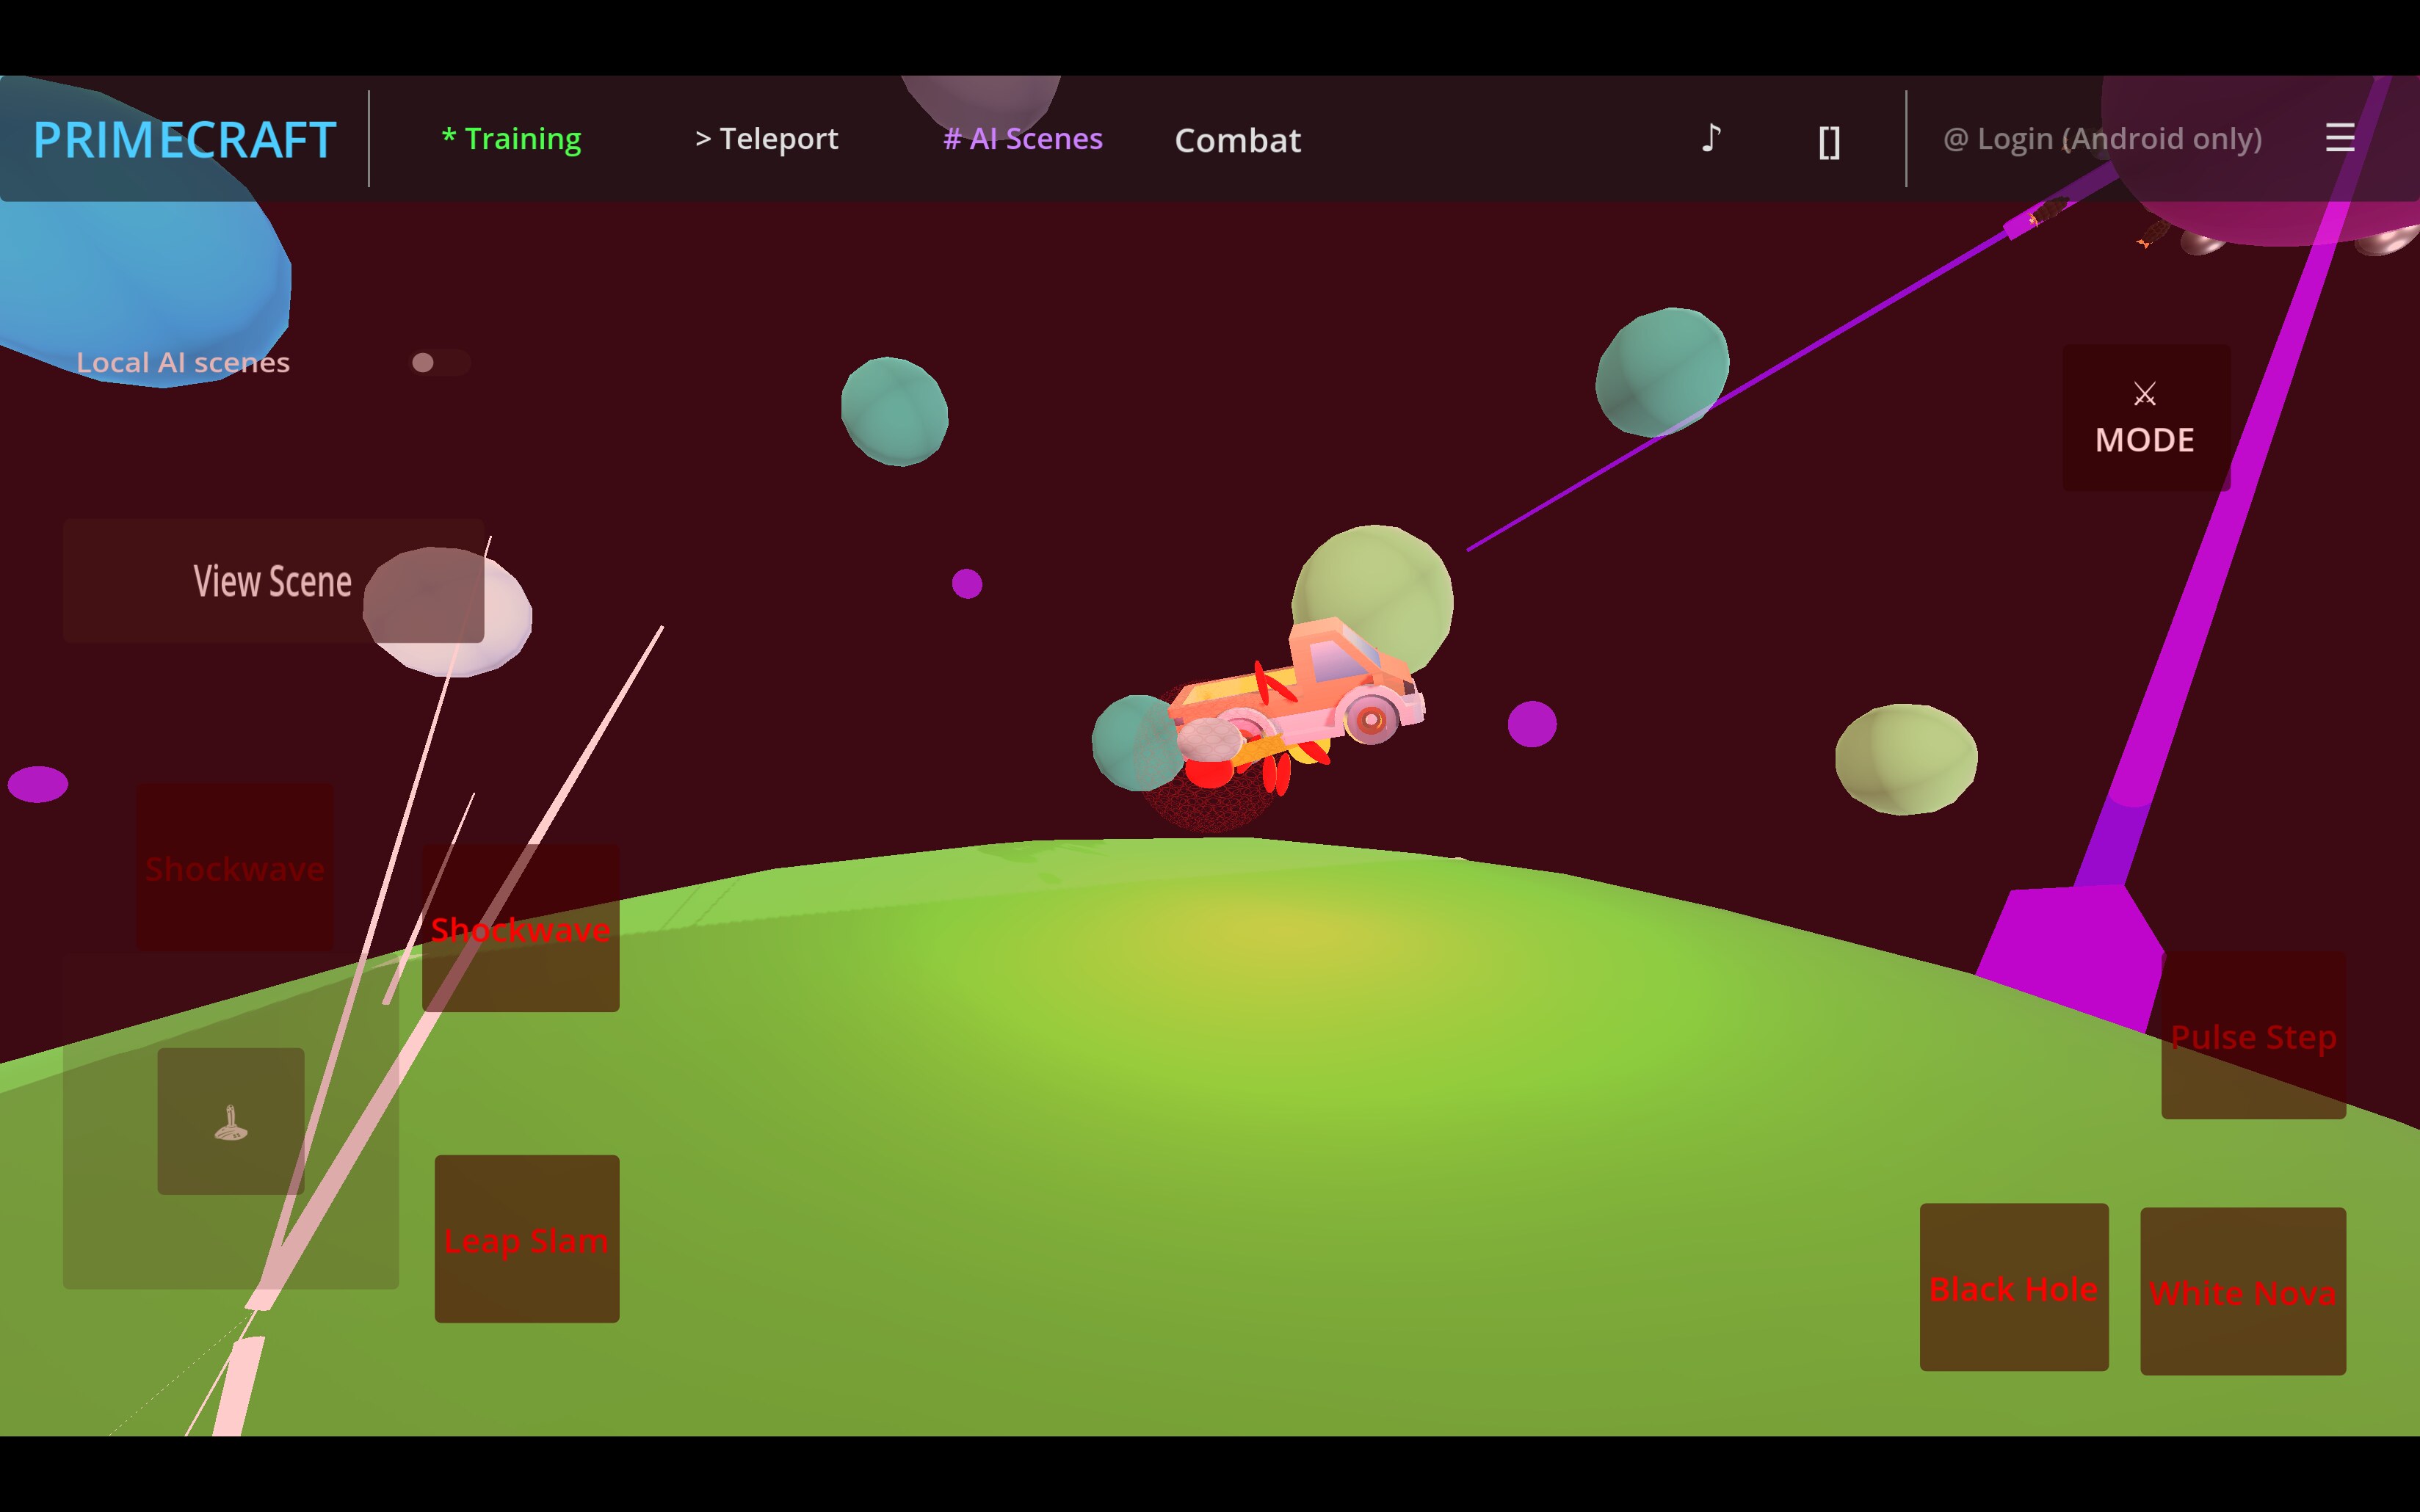2420x1512 pixels.
Task: Click the View Scene button
Action: tap(272, 581)
